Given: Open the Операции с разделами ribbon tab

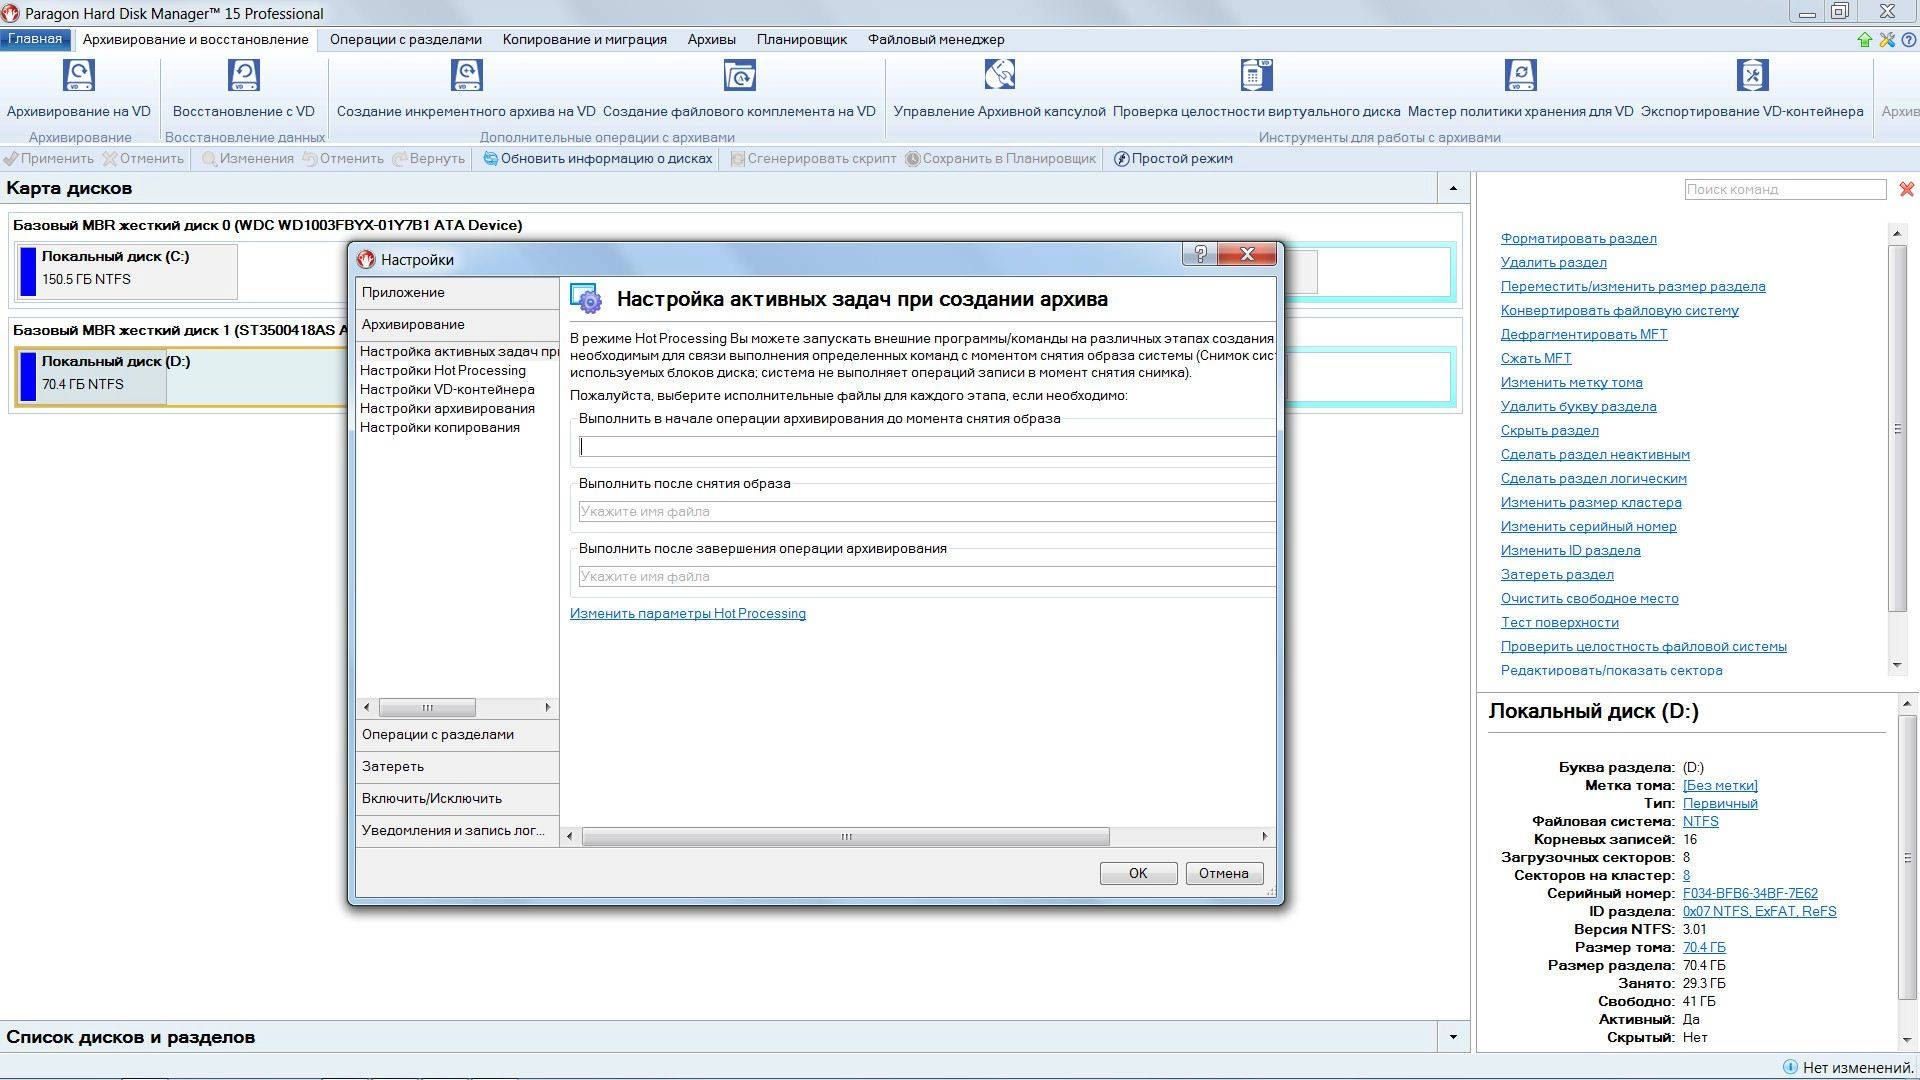Looking at the screenshot, I should 406,39.
